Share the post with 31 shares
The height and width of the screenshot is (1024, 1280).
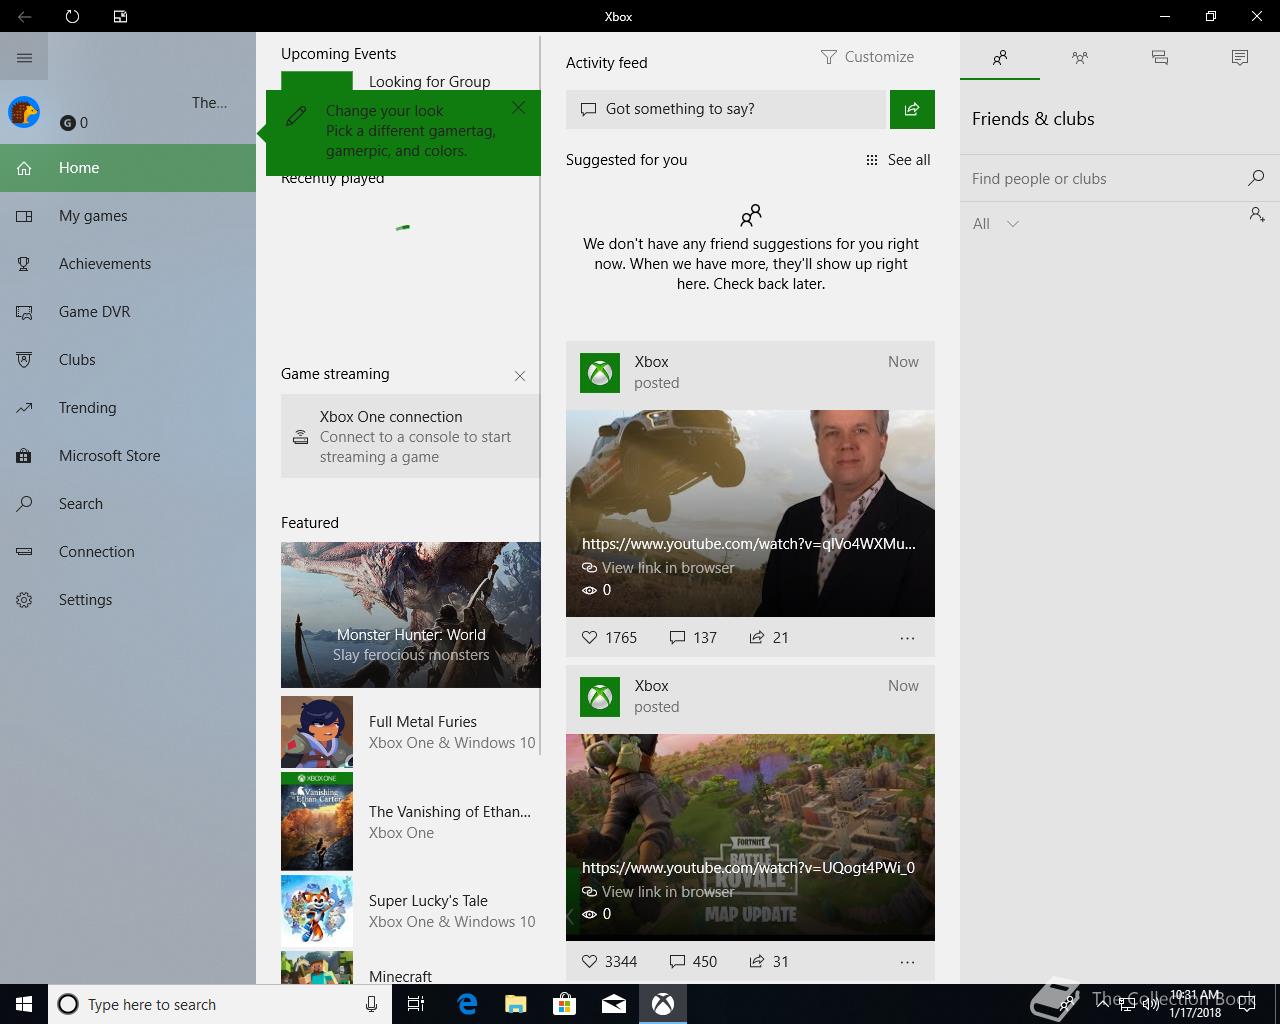769,961
